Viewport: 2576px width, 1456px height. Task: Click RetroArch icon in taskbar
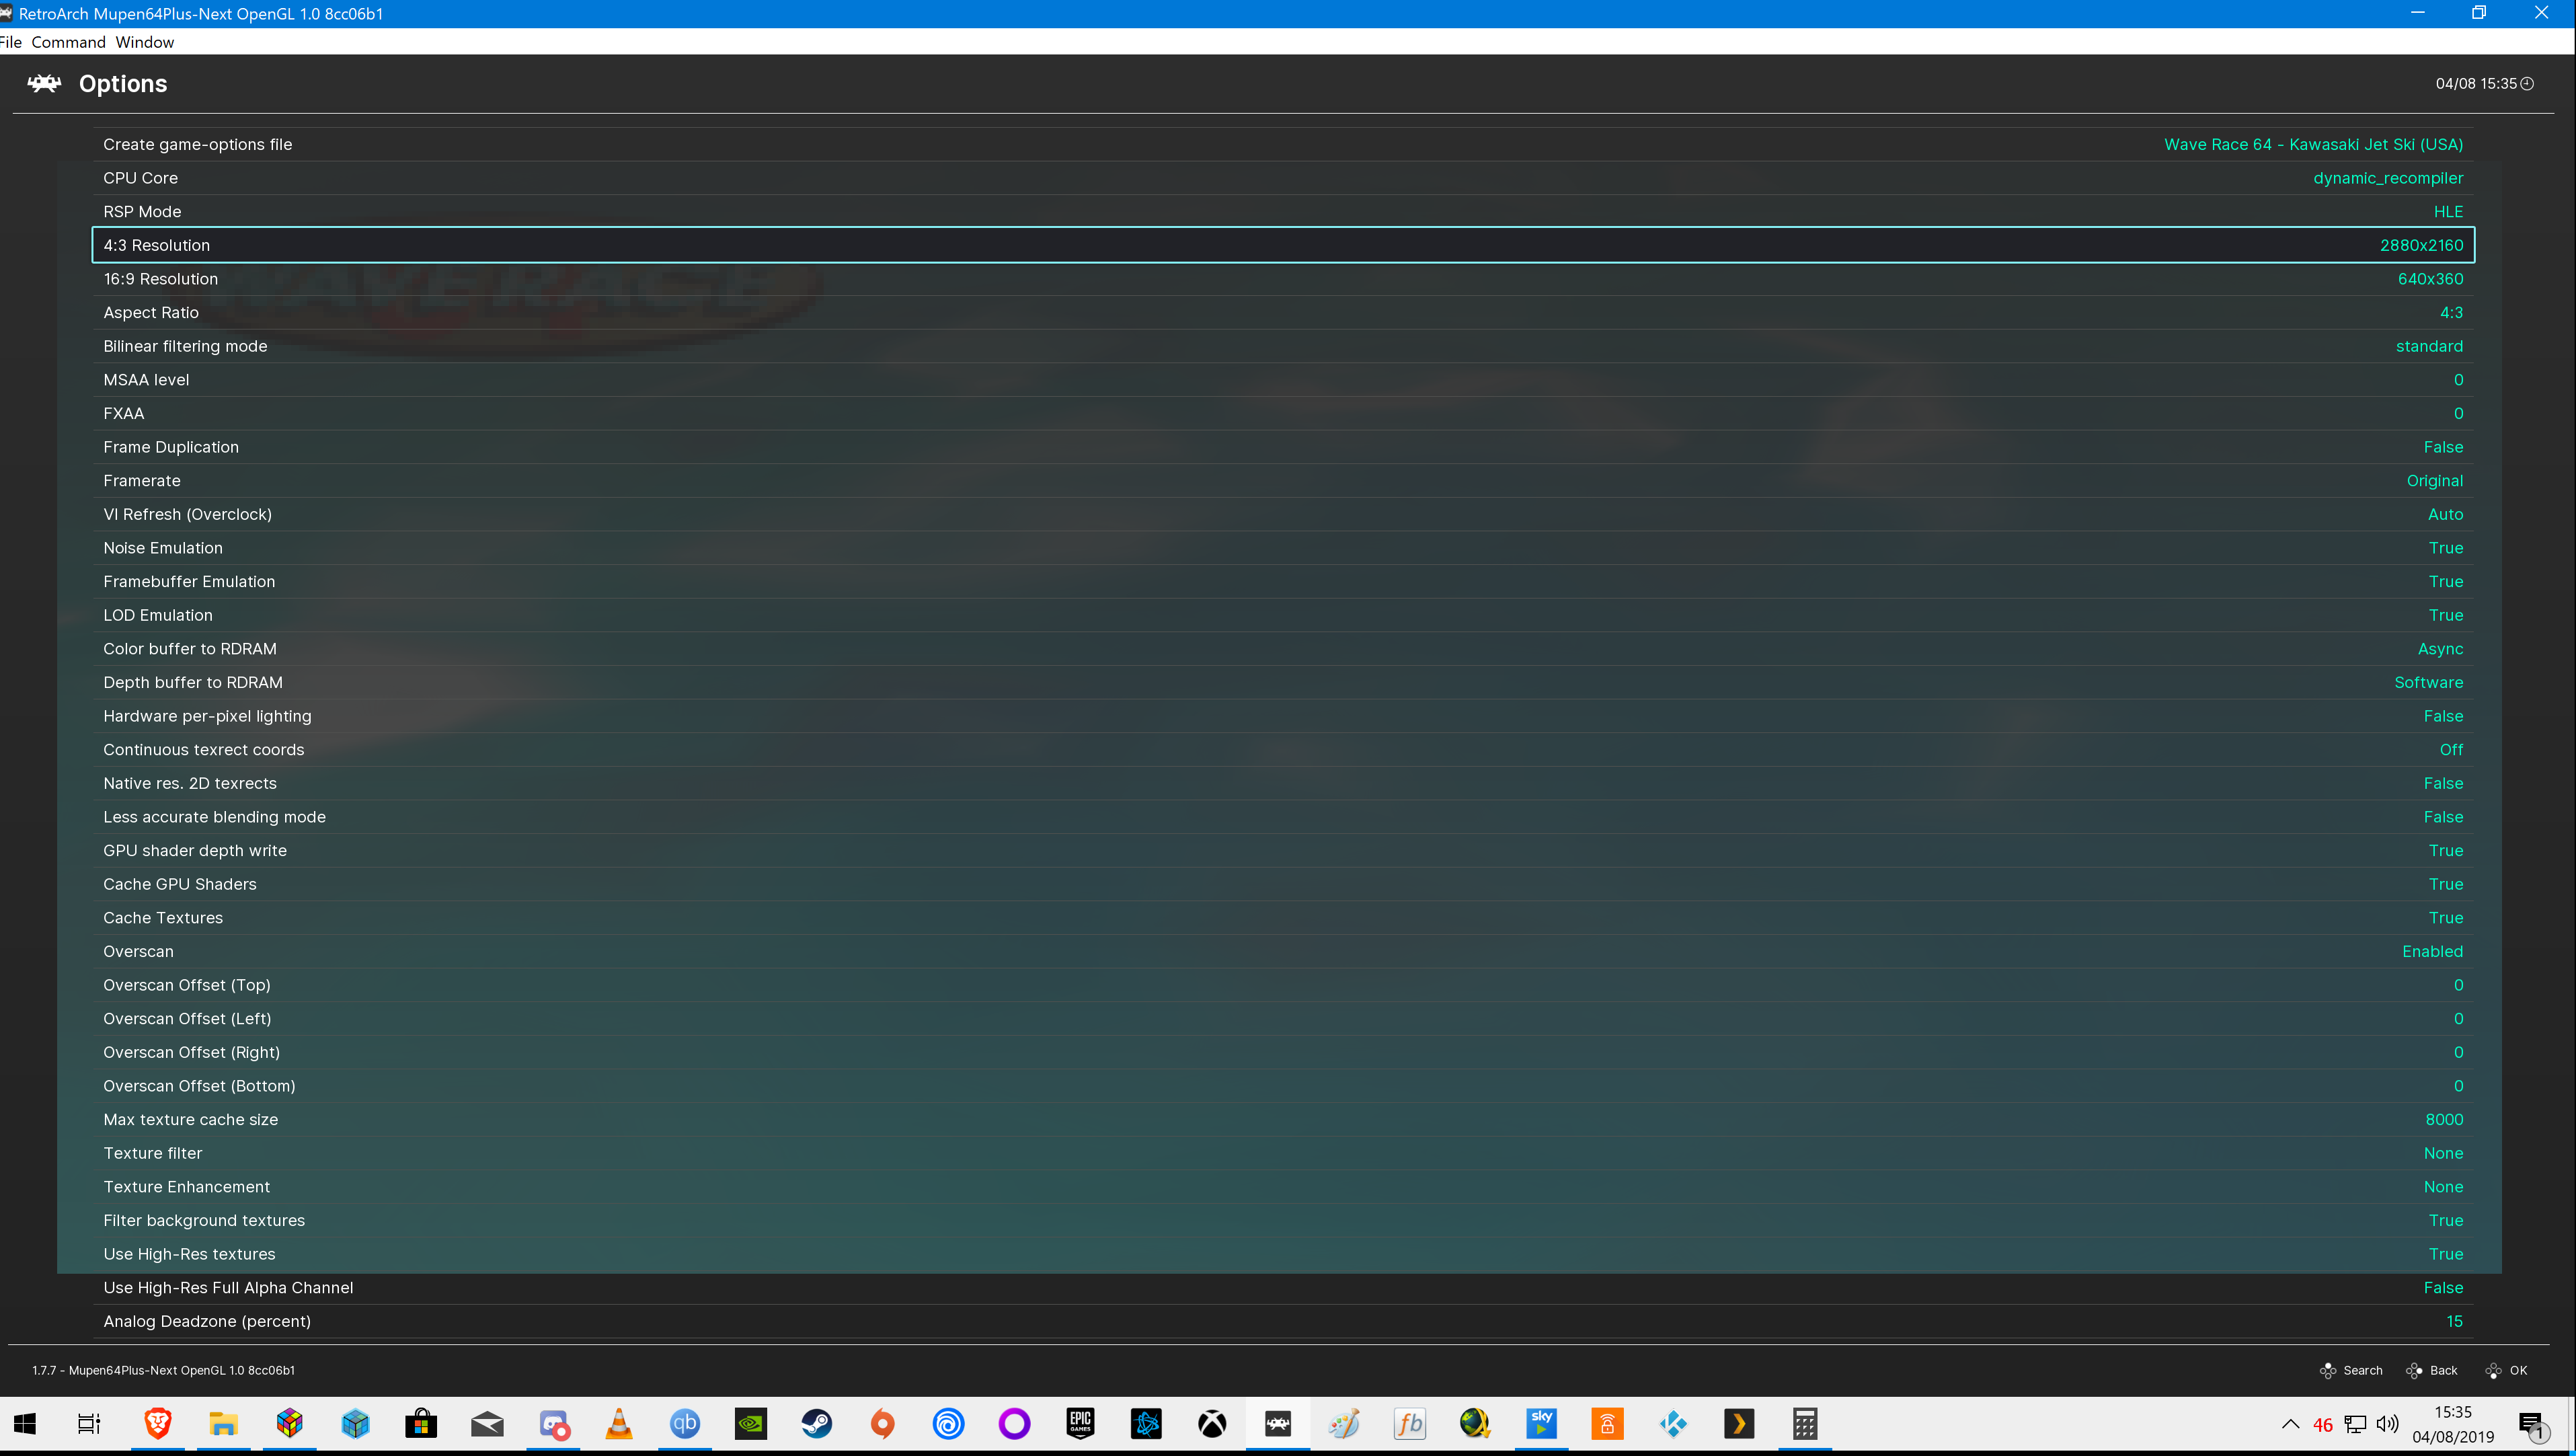(x=1278, y=1424)
